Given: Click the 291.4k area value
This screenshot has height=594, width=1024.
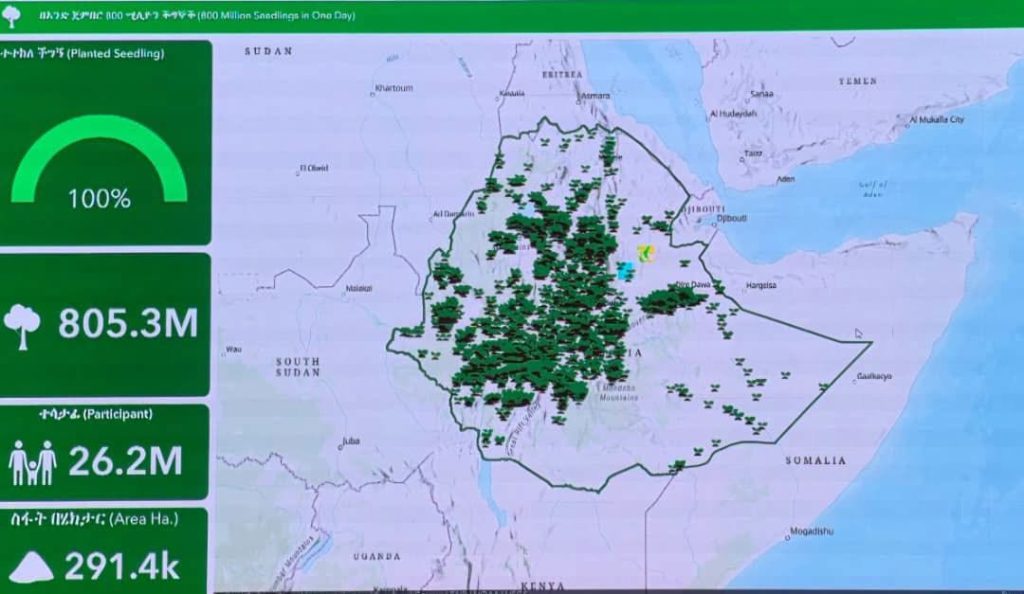Looking at the screenshot, I should pos(121,567).
